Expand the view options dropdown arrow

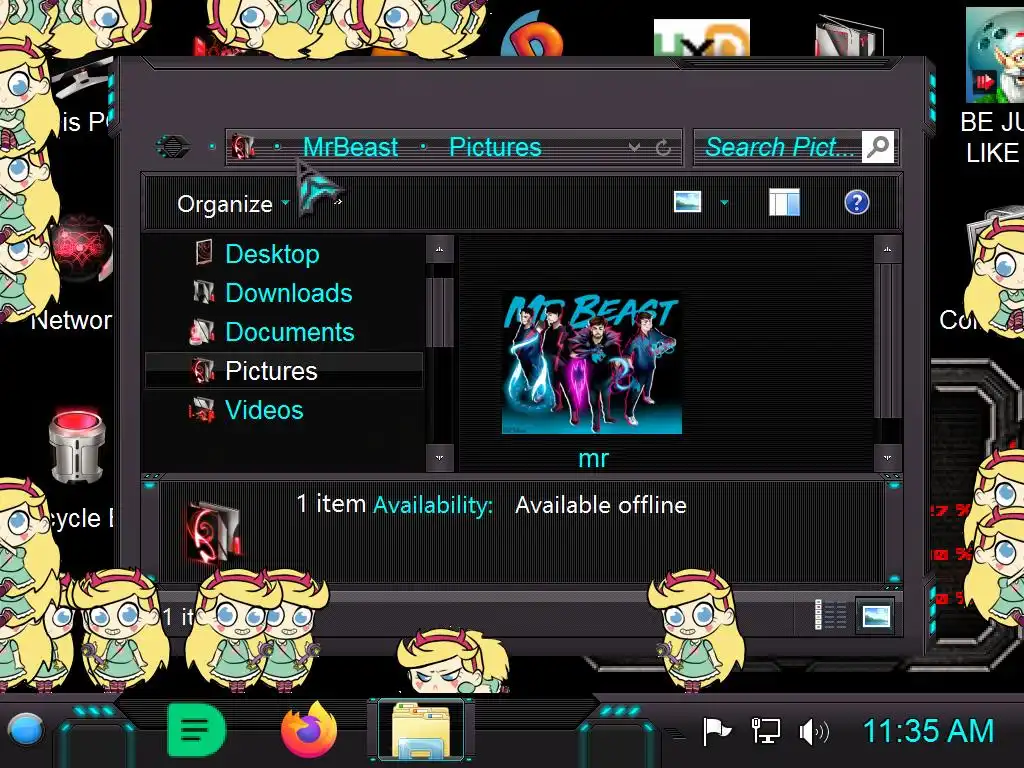pyautogui.click(x=724, y=202)
